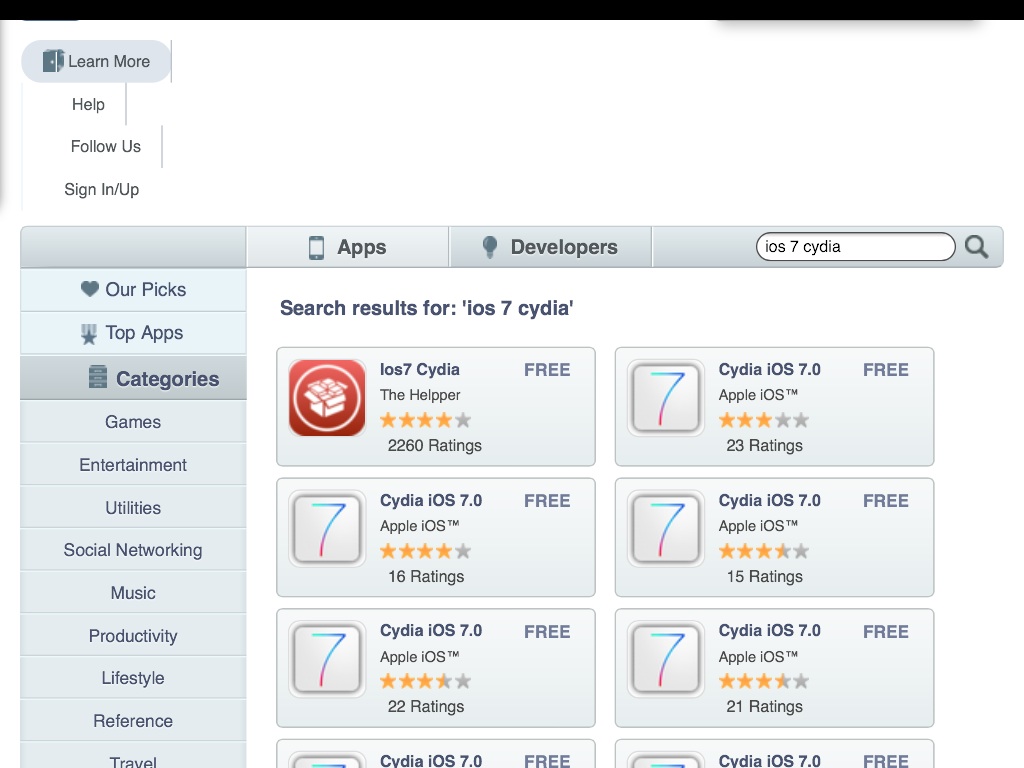Viewport: 1024px width, 768px height.
Task: Open Top Apps in sidebar
Action: tap(133, 333)
